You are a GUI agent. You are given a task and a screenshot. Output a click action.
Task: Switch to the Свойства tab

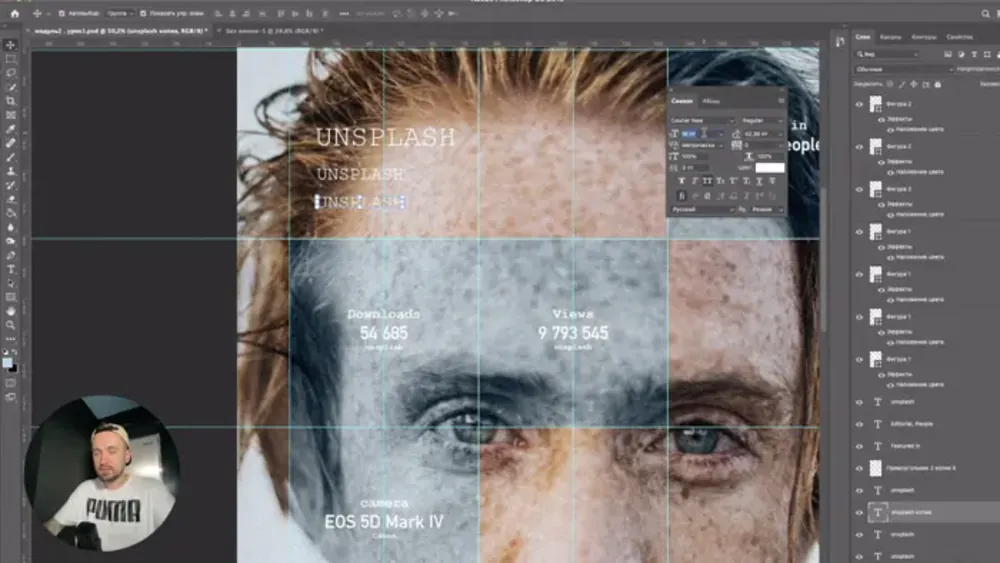point(959,37)
